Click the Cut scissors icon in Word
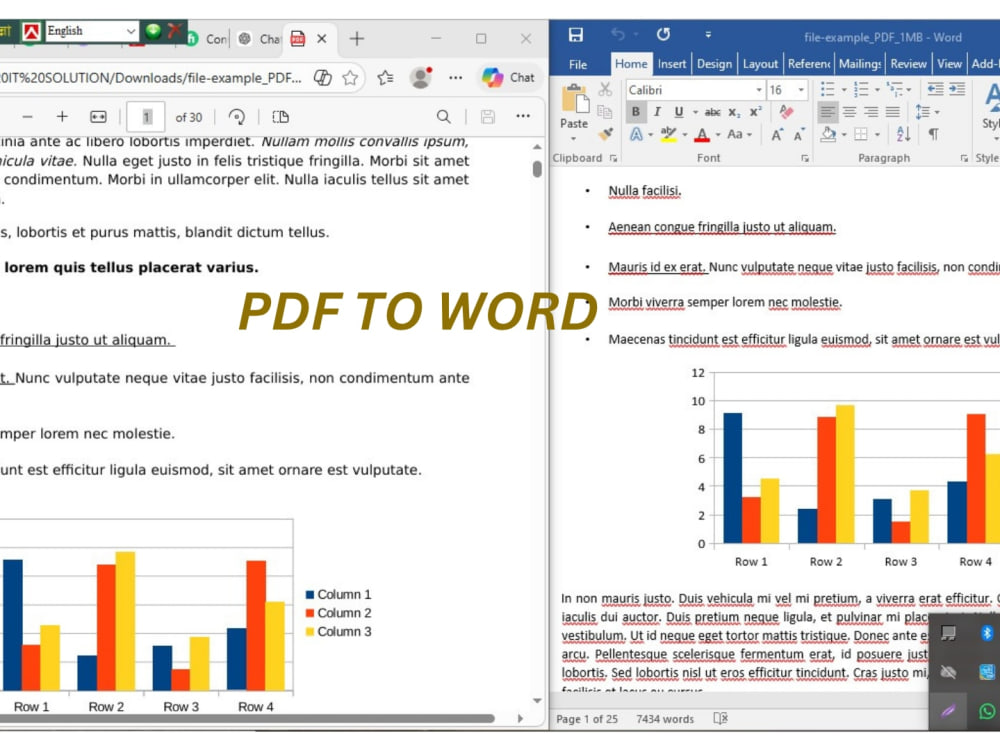1000x751 pixels. (x=605, y=89)
